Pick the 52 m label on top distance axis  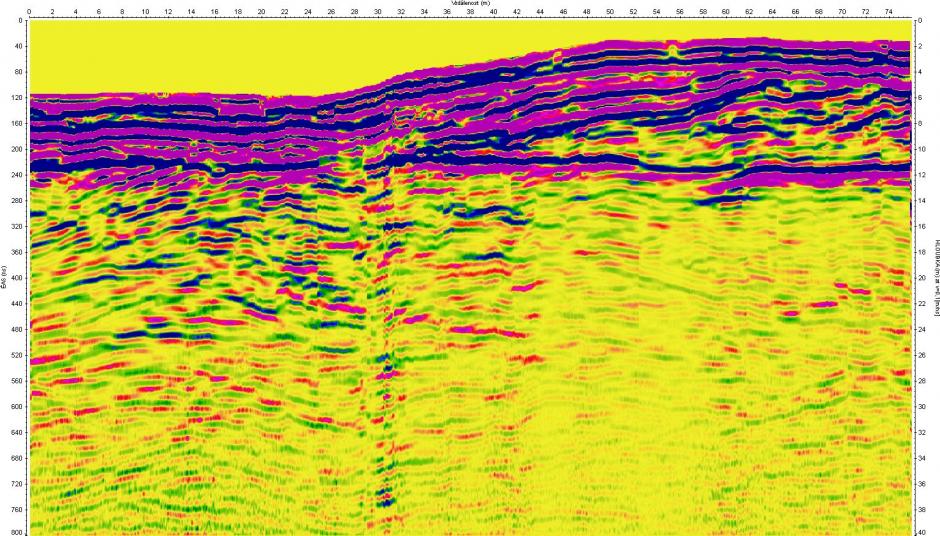tap(633, 12)
